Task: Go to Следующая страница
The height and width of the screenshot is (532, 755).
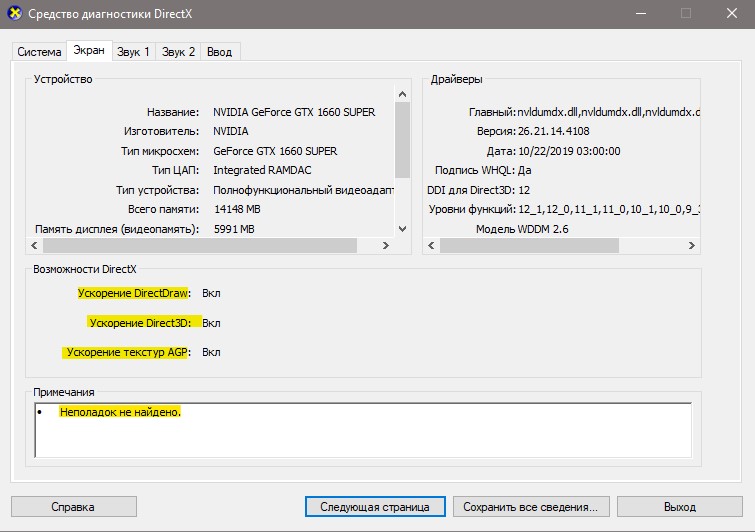Action: (x=375, y=506)
